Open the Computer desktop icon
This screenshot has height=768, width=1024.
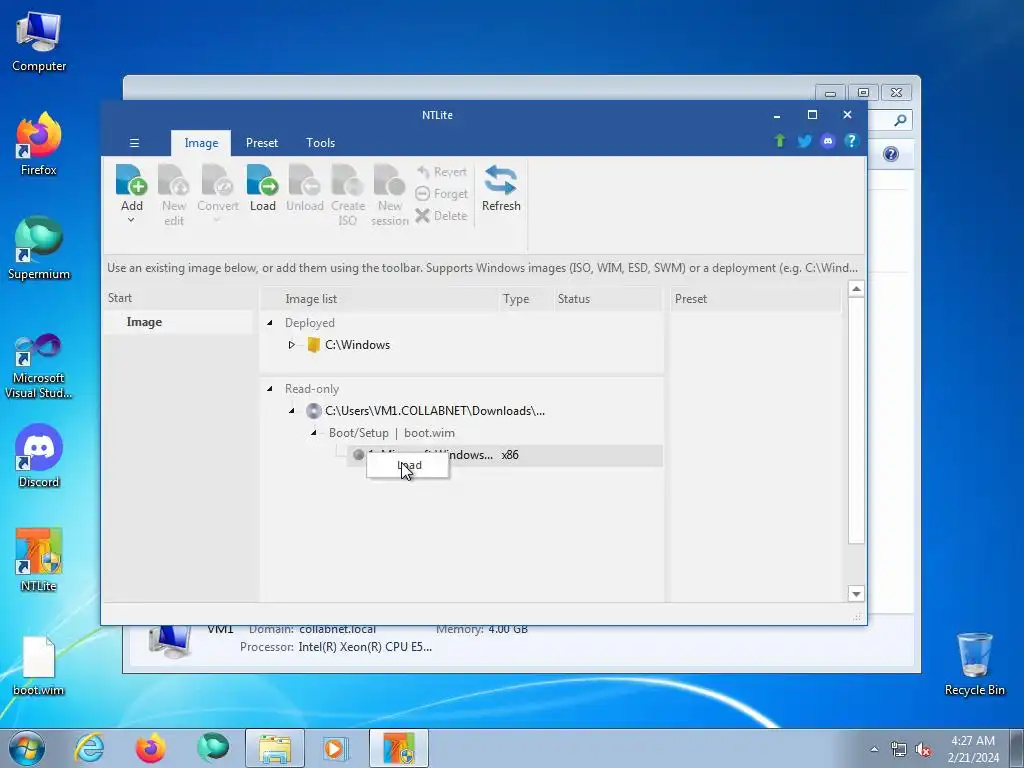(39, 42)
